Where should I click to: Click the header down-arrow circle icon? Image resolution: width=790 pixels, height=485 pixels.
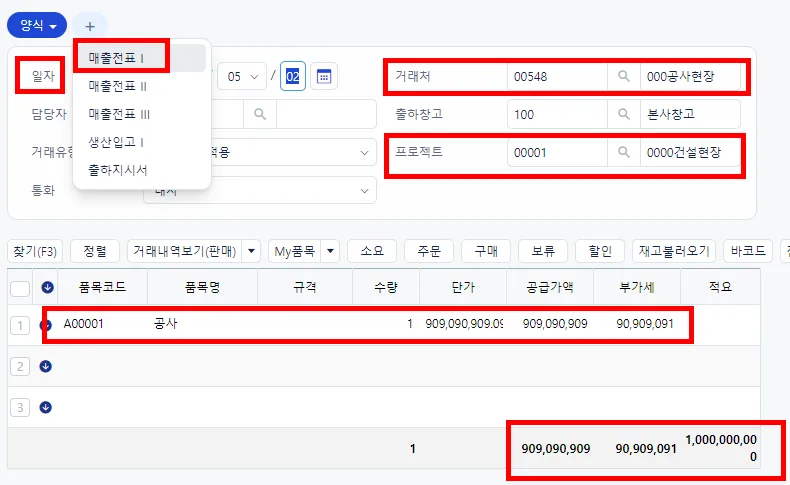point(47,288)
